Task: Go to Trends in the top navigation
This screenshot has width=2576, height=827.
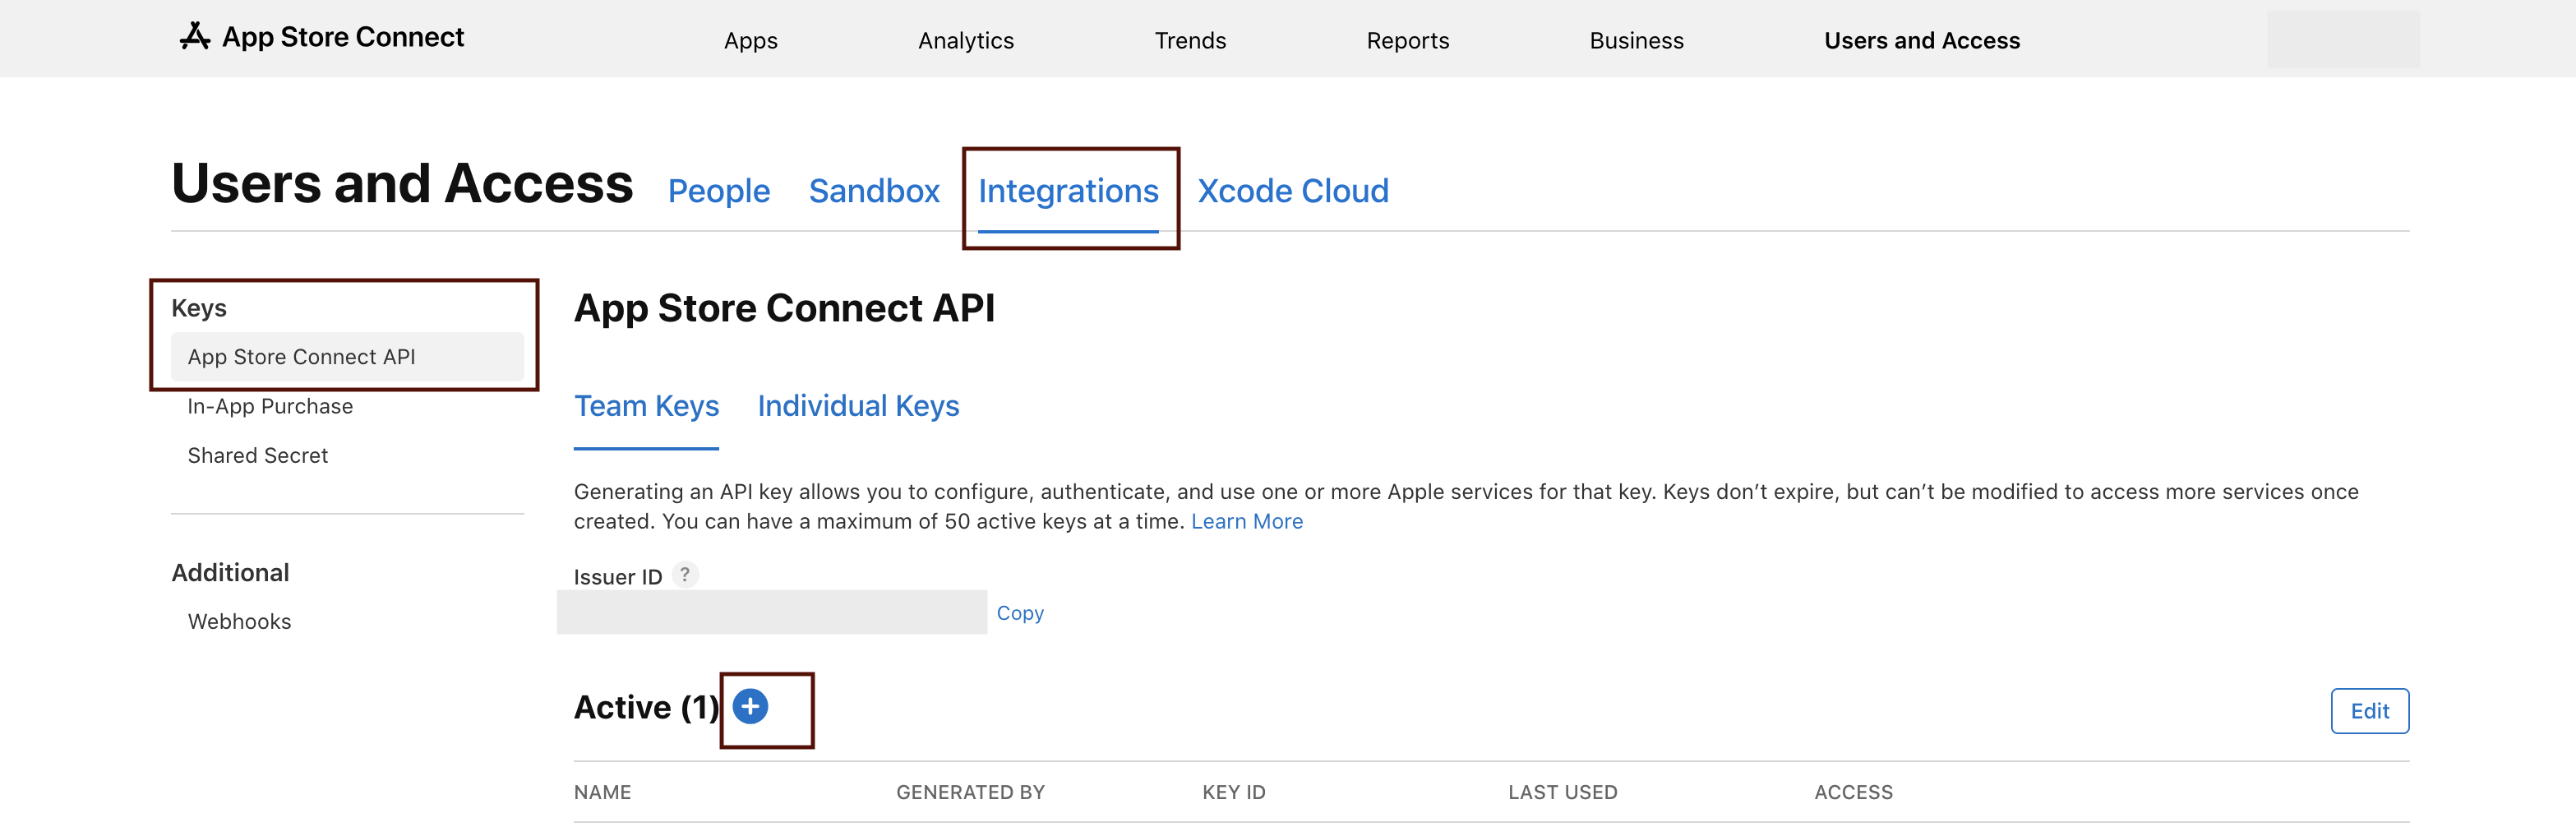Action: pos(1190,40)
